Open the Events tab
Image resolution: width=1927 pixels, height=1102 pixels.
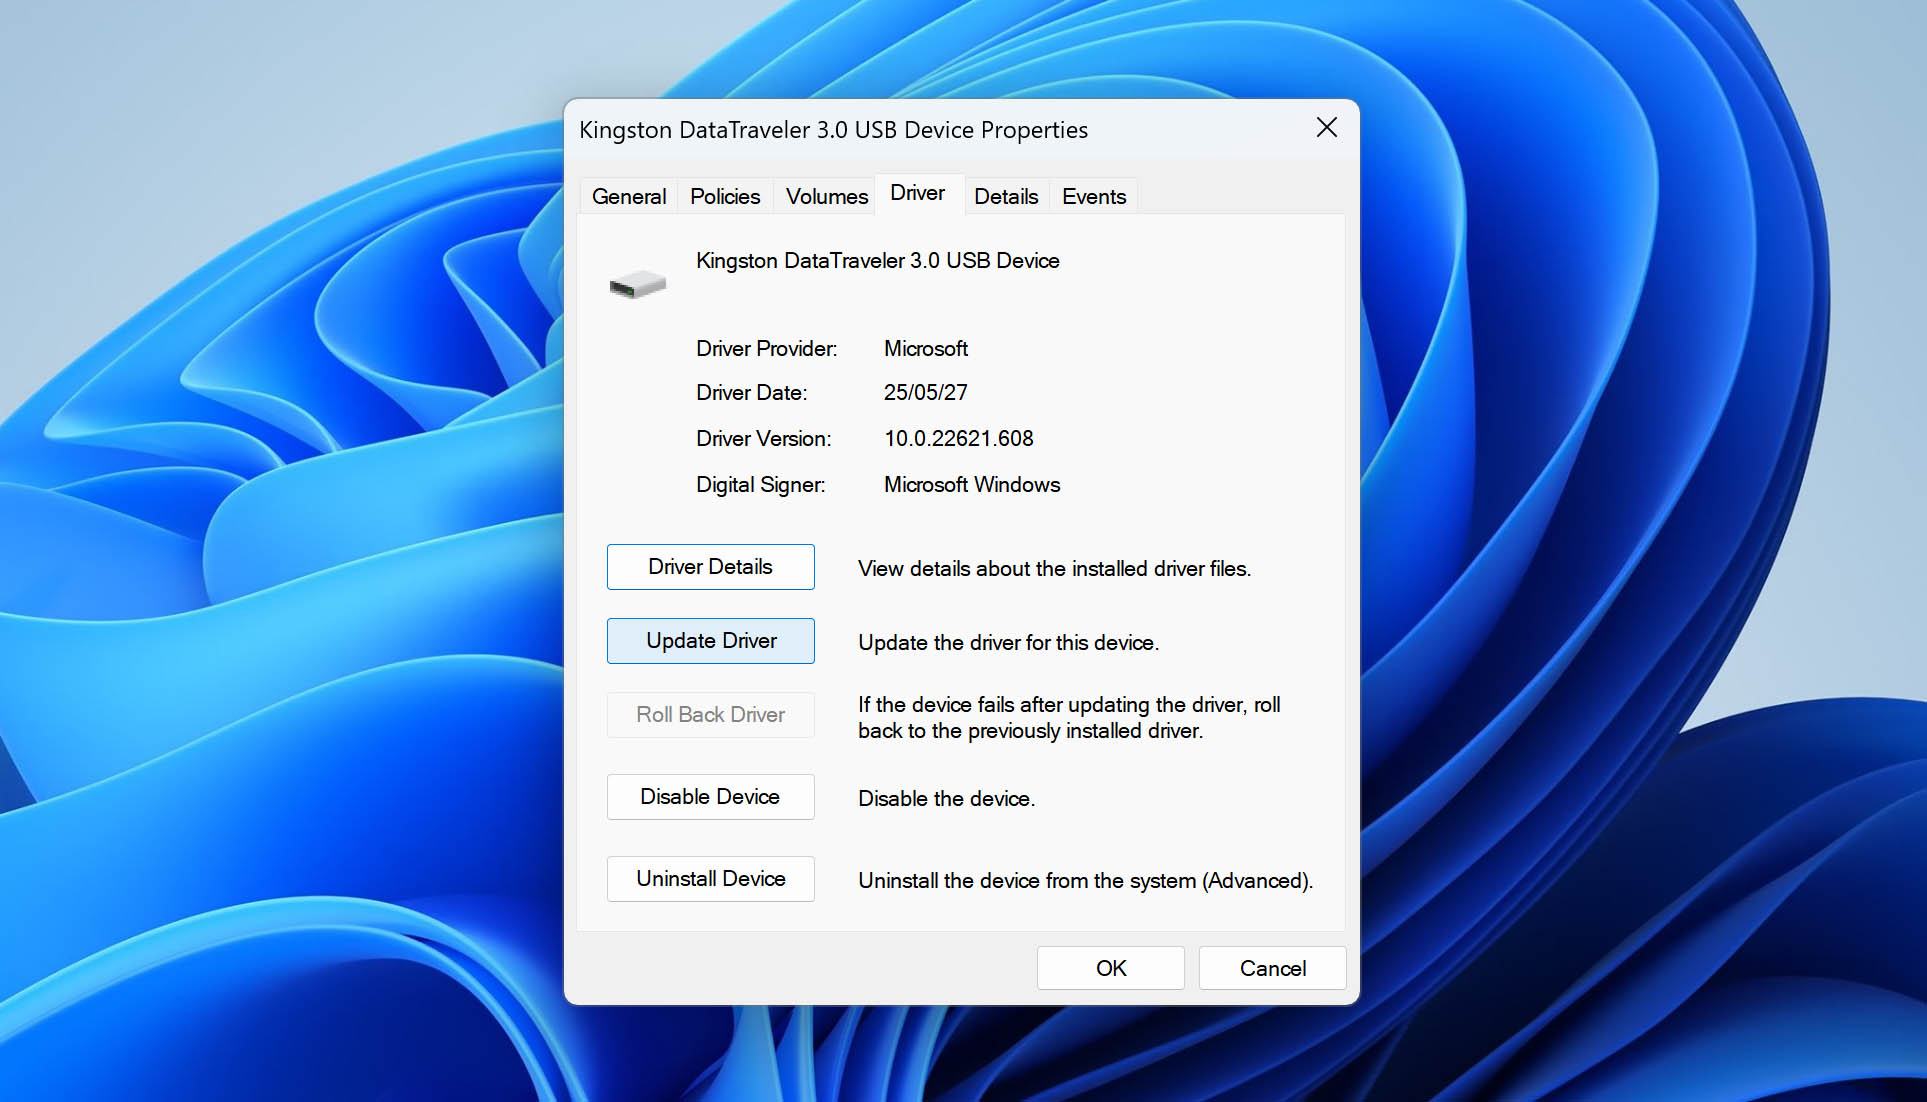(1093, 196)
